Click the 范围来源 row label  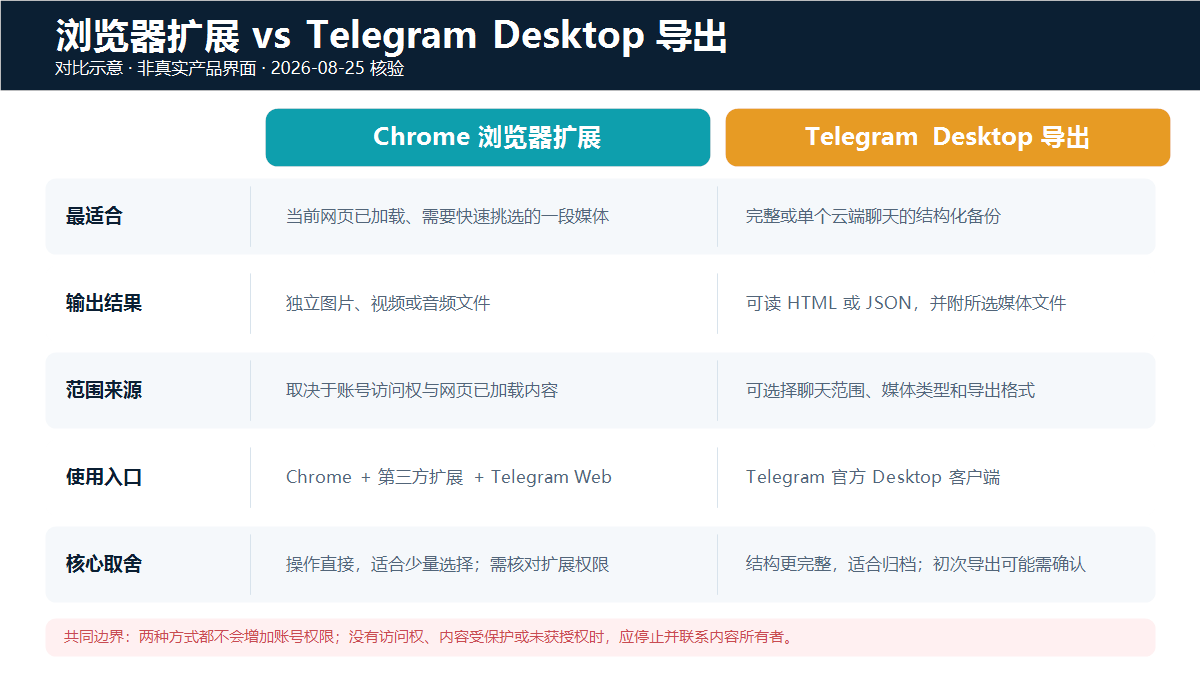click(x=104, y=390)
